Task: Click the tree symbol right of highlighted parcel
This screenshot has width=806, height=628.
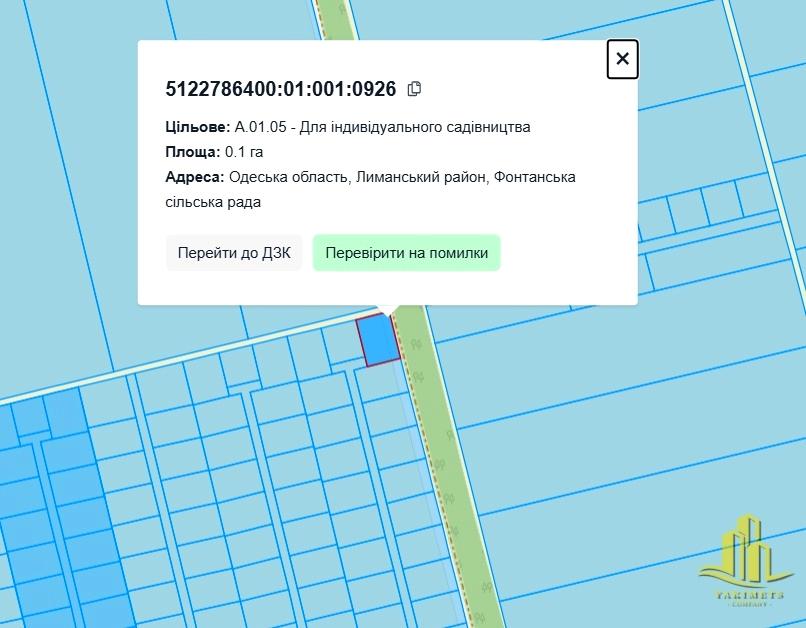Action: click(x=413, y=343)
